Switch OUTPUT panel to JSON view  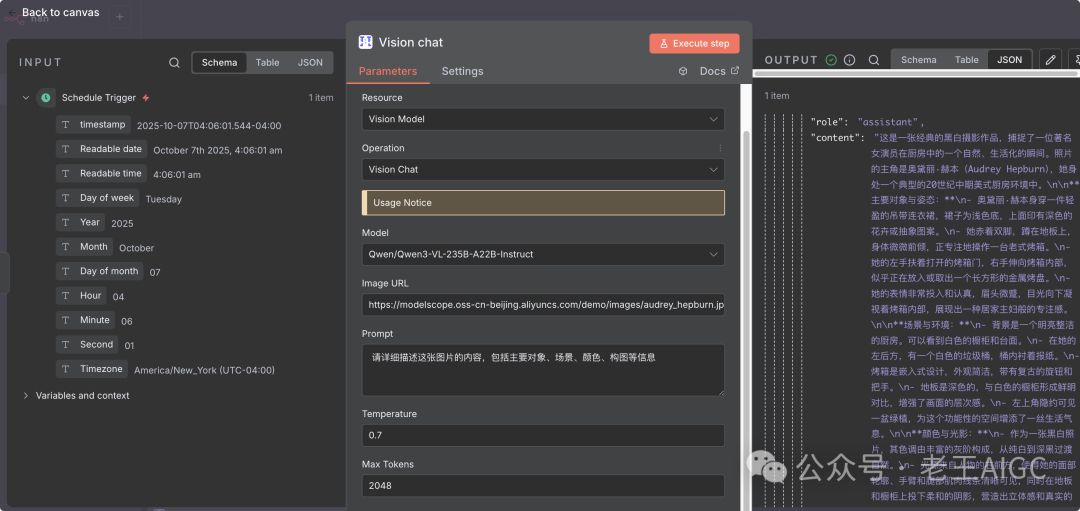pos(1010,60)
